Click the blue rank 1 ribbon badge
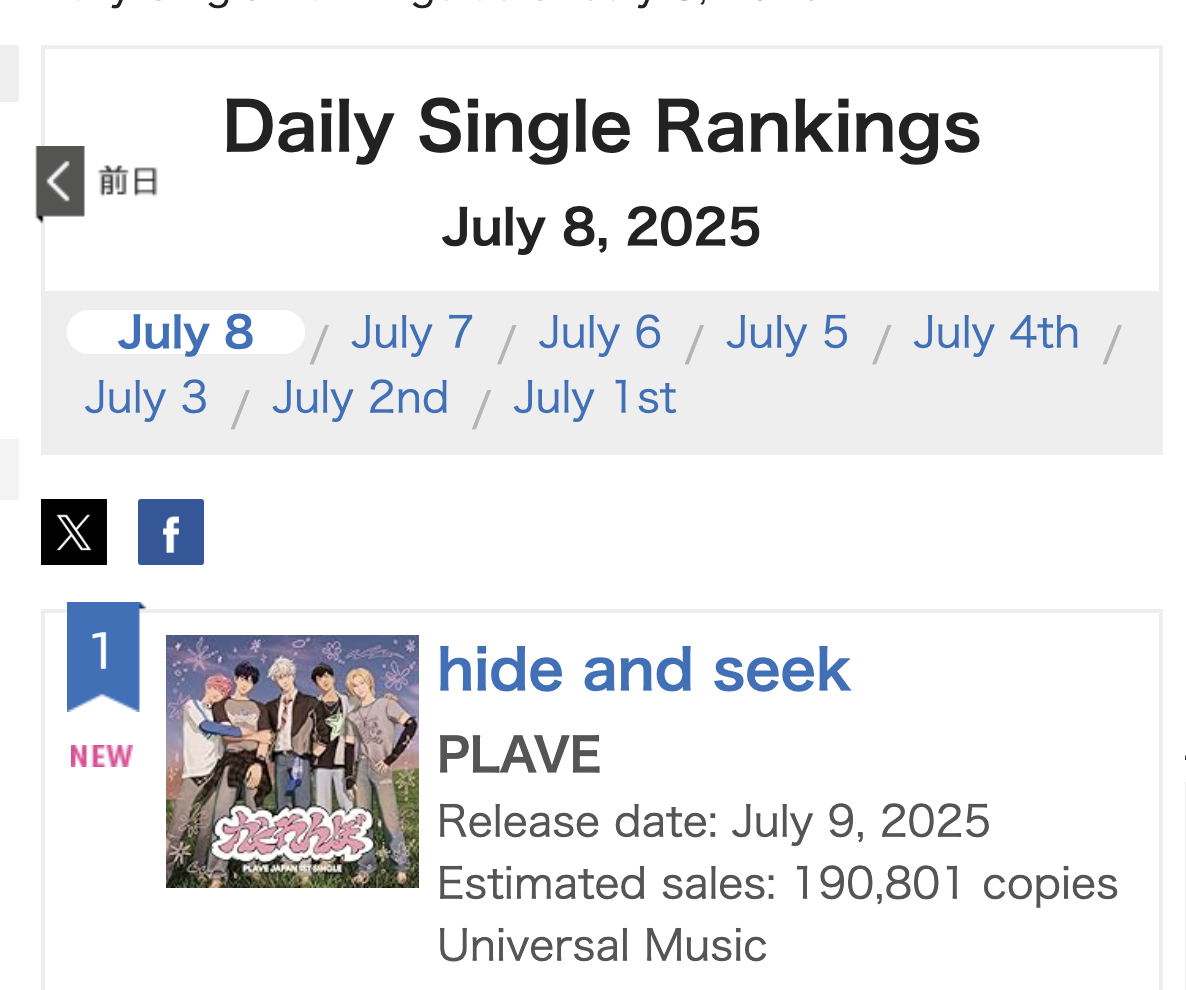Image resolution: width=1186 pixels, height=990 pixels. pyautogui.click(x=103, y=655)
